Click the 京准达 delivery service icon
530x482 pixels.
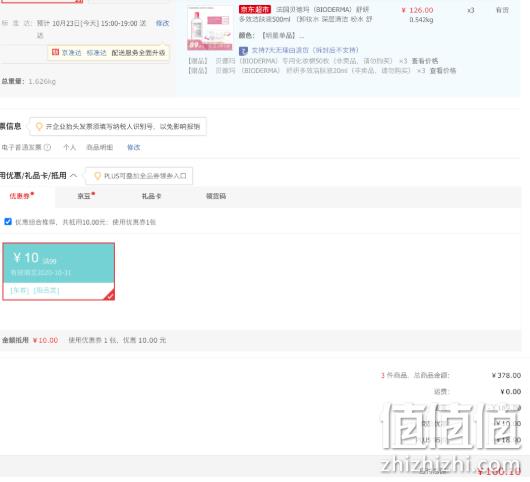click(x=55, y=52)
